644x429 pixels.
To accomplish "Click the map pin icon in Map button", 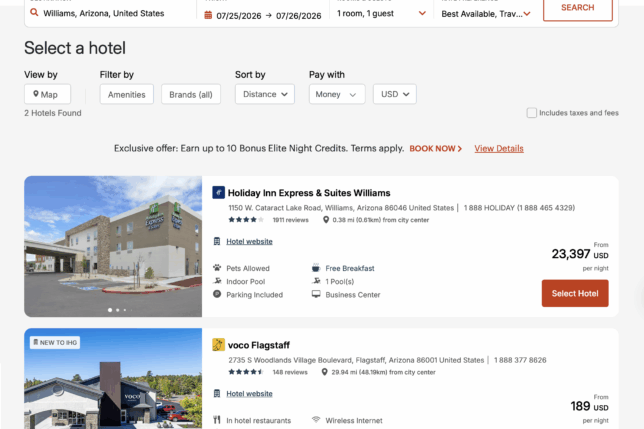I will [36, 94].
